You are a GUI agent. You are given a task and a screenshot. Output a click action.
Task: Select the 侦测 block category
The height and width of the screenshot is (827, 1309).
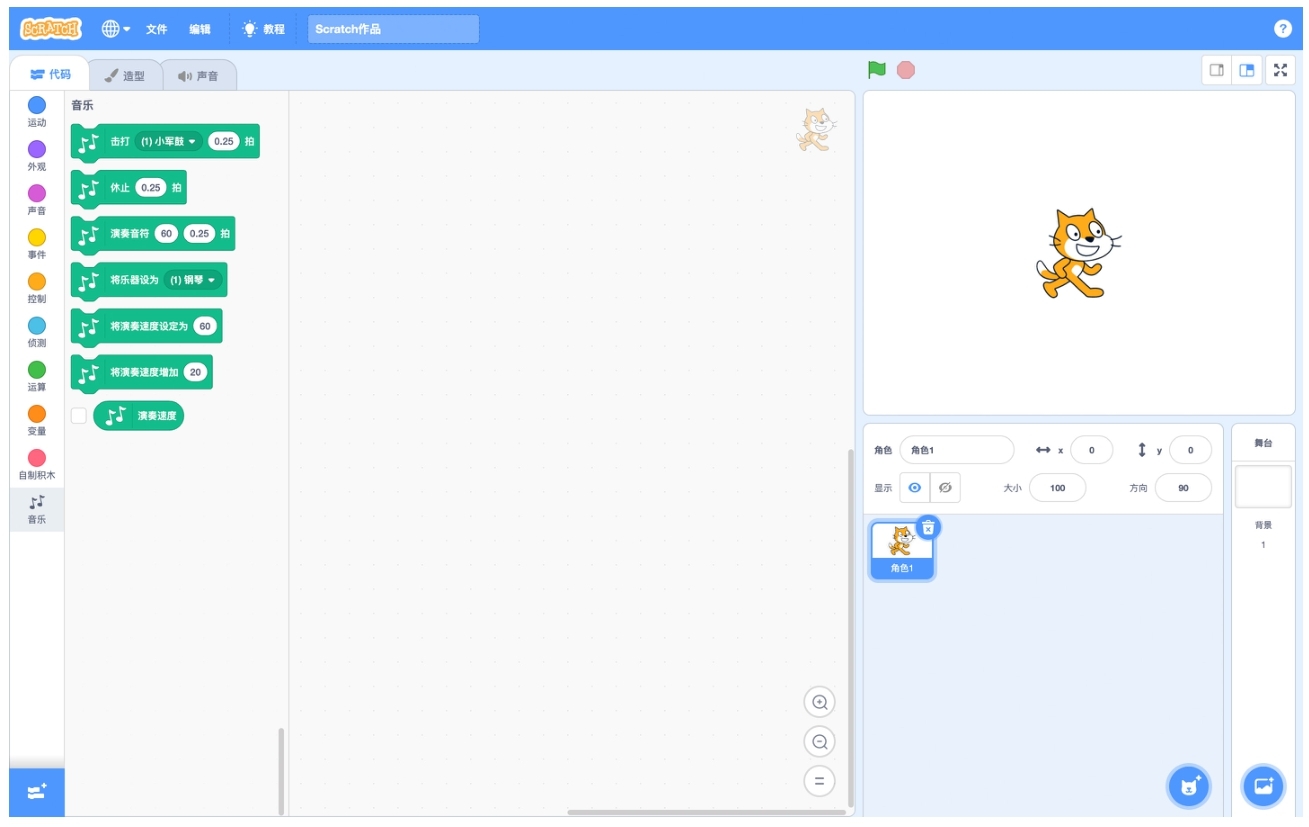(x=37, y=332)
